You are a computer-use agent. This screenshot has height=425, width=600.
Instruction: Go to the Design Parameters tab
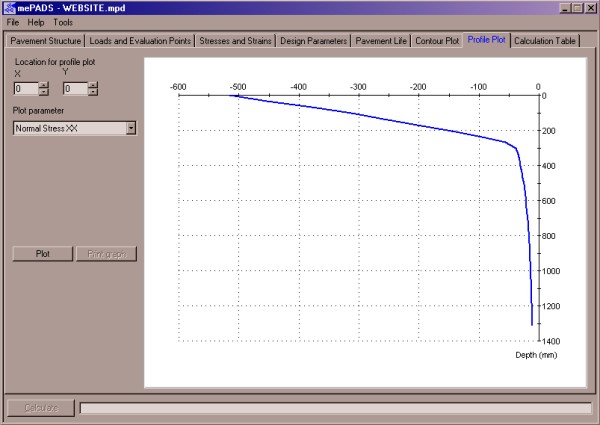click(x=313, y=41)
